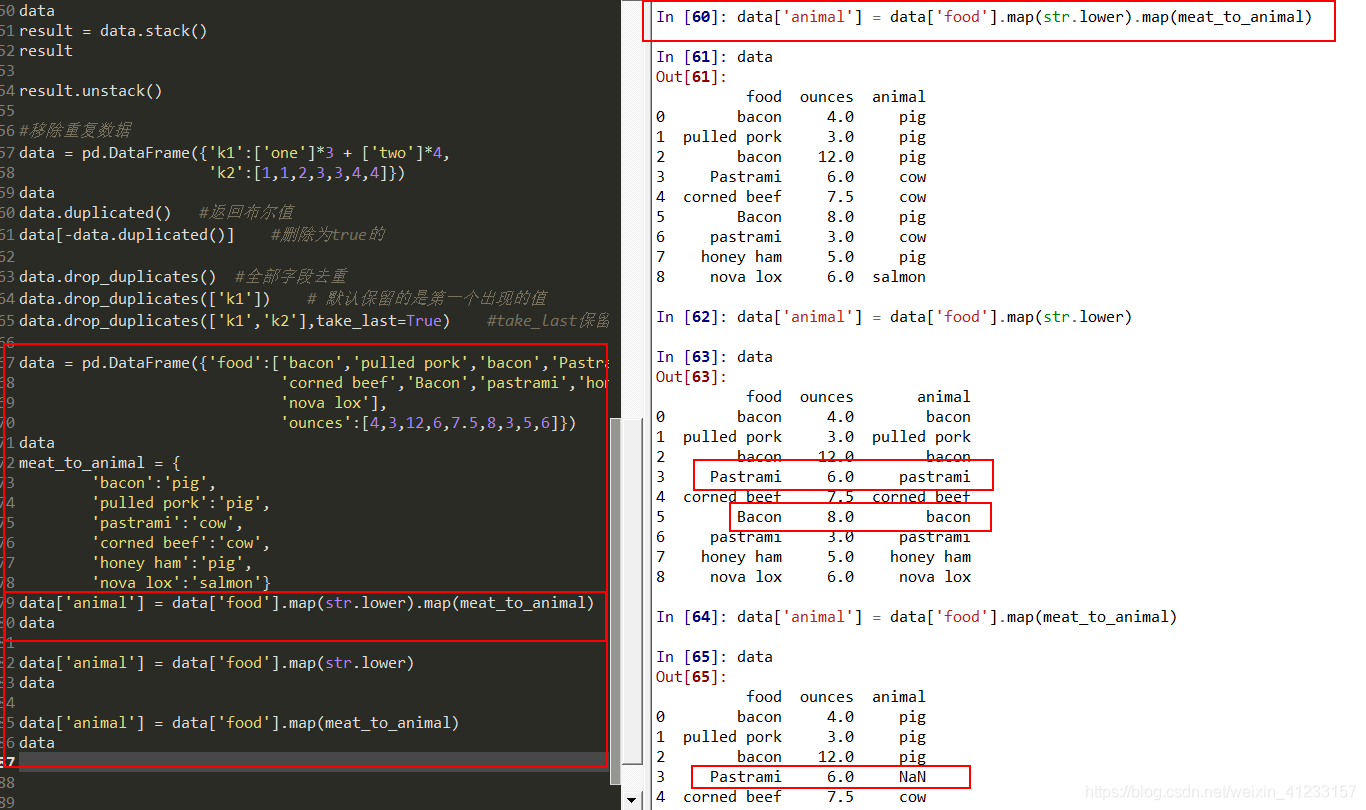The width and height of the screenshot is (1366, 810).
Task: Click console line 'In [65]: data'
Action: point(714,656)
